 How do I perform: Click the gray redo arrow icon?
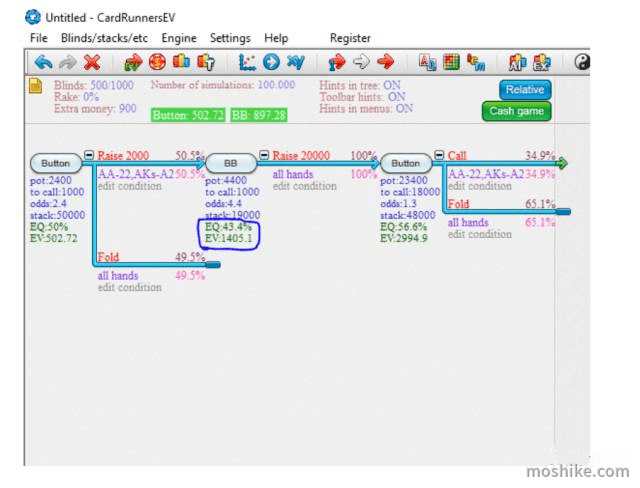pos(68,62)
